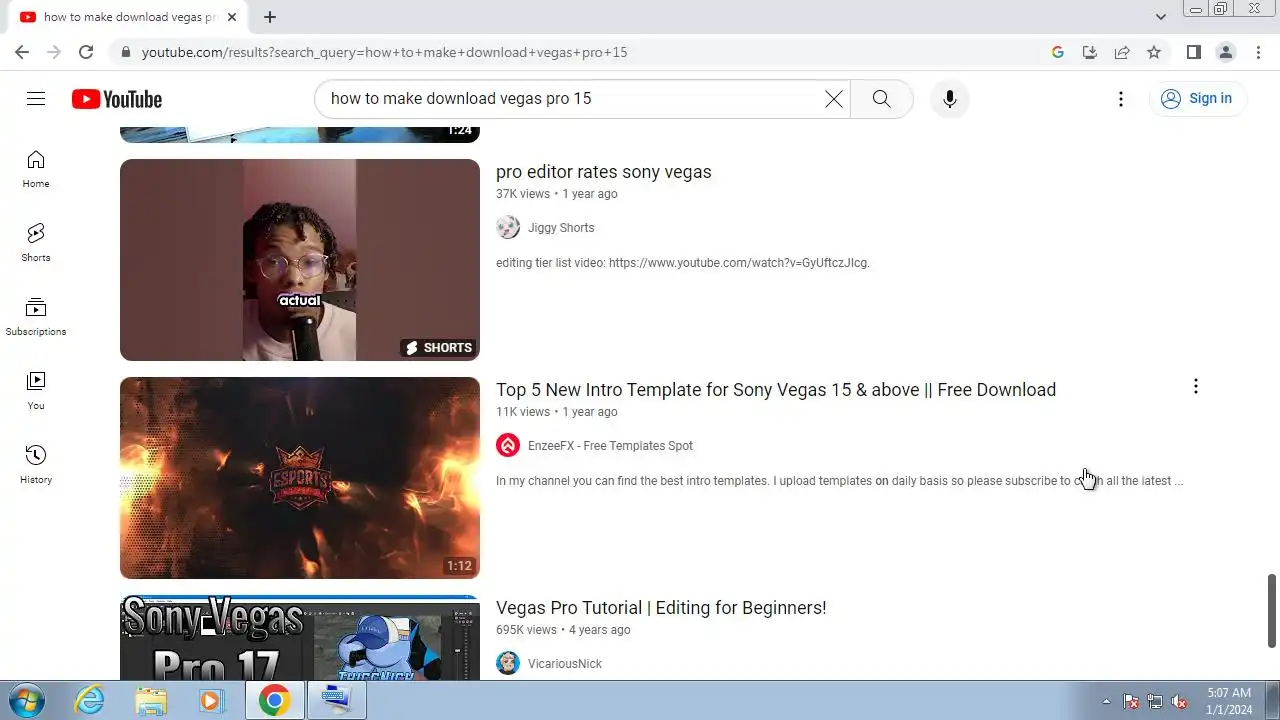1280x720 pixels.
Task: Play the Esports fire intro thumbnail
Action: [x=300, y=478]
